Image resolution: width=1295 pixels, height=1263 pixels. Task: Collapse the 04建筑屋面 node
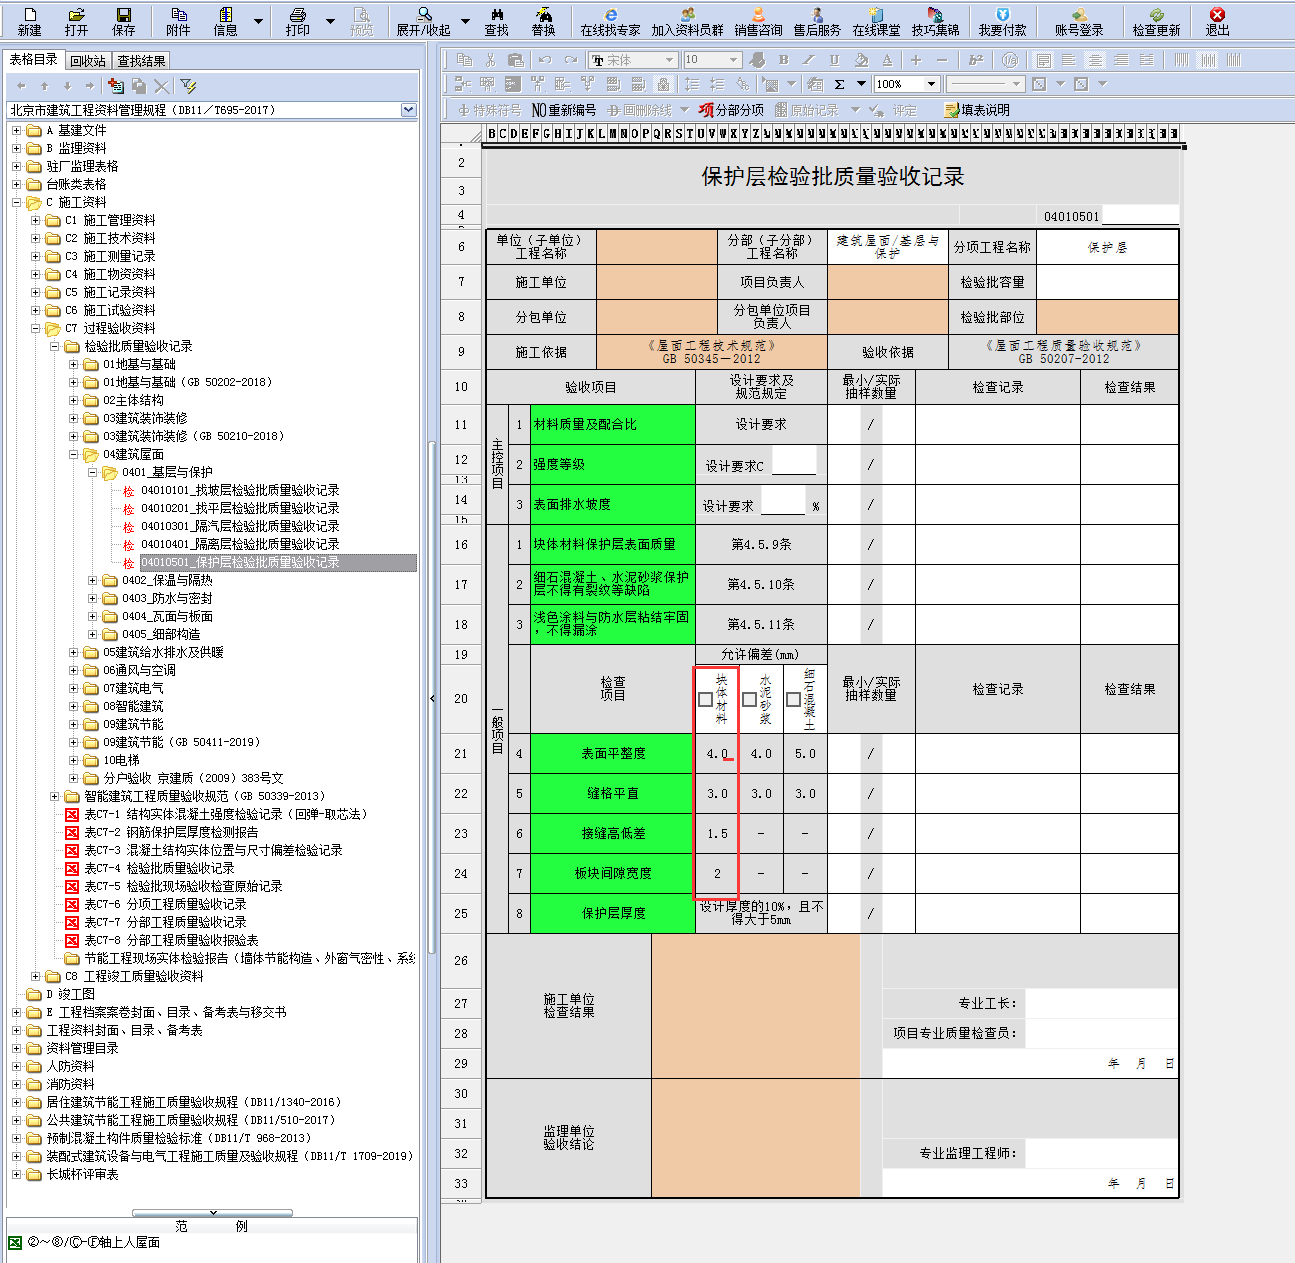pyautogui.click(x=73, y=454)
